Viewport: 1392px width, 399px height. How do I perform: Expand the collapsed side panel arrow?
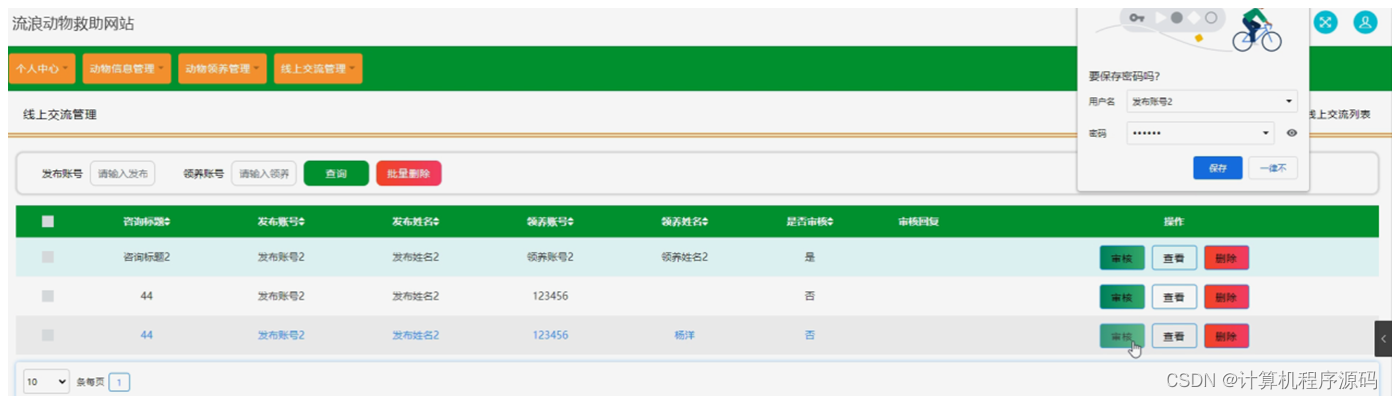point(1383,339)
